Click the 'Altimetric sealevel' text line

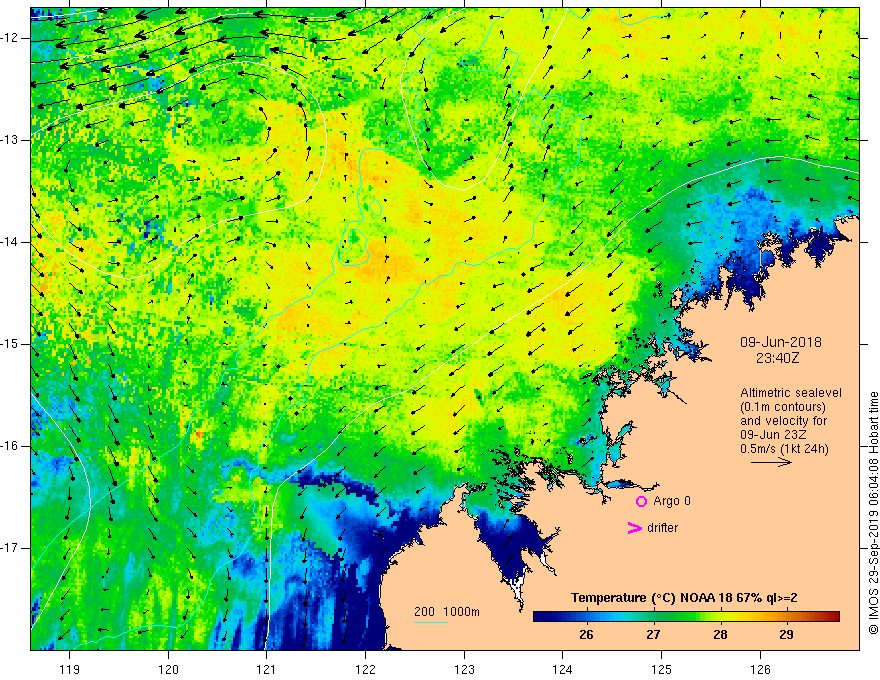[x=791, y=393]
